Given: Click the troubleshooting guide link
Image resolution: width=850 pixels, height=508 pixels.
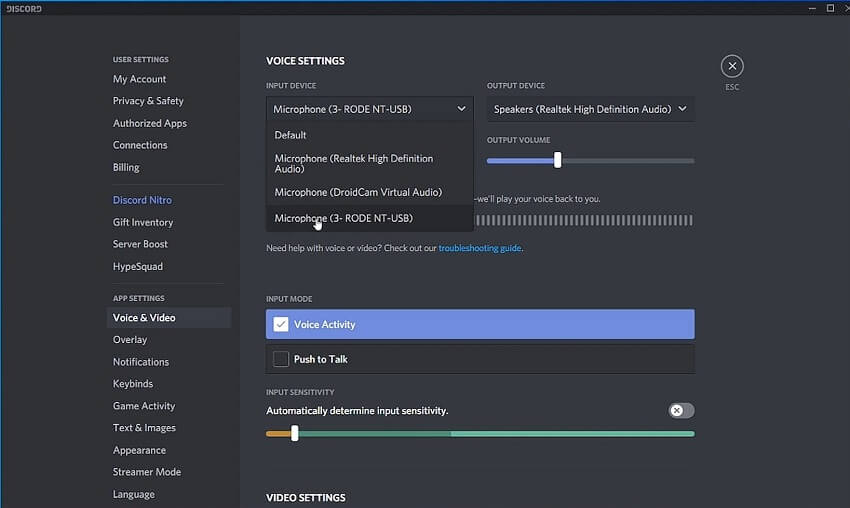Looking at the screenshot, I should (x=480, y=248).
